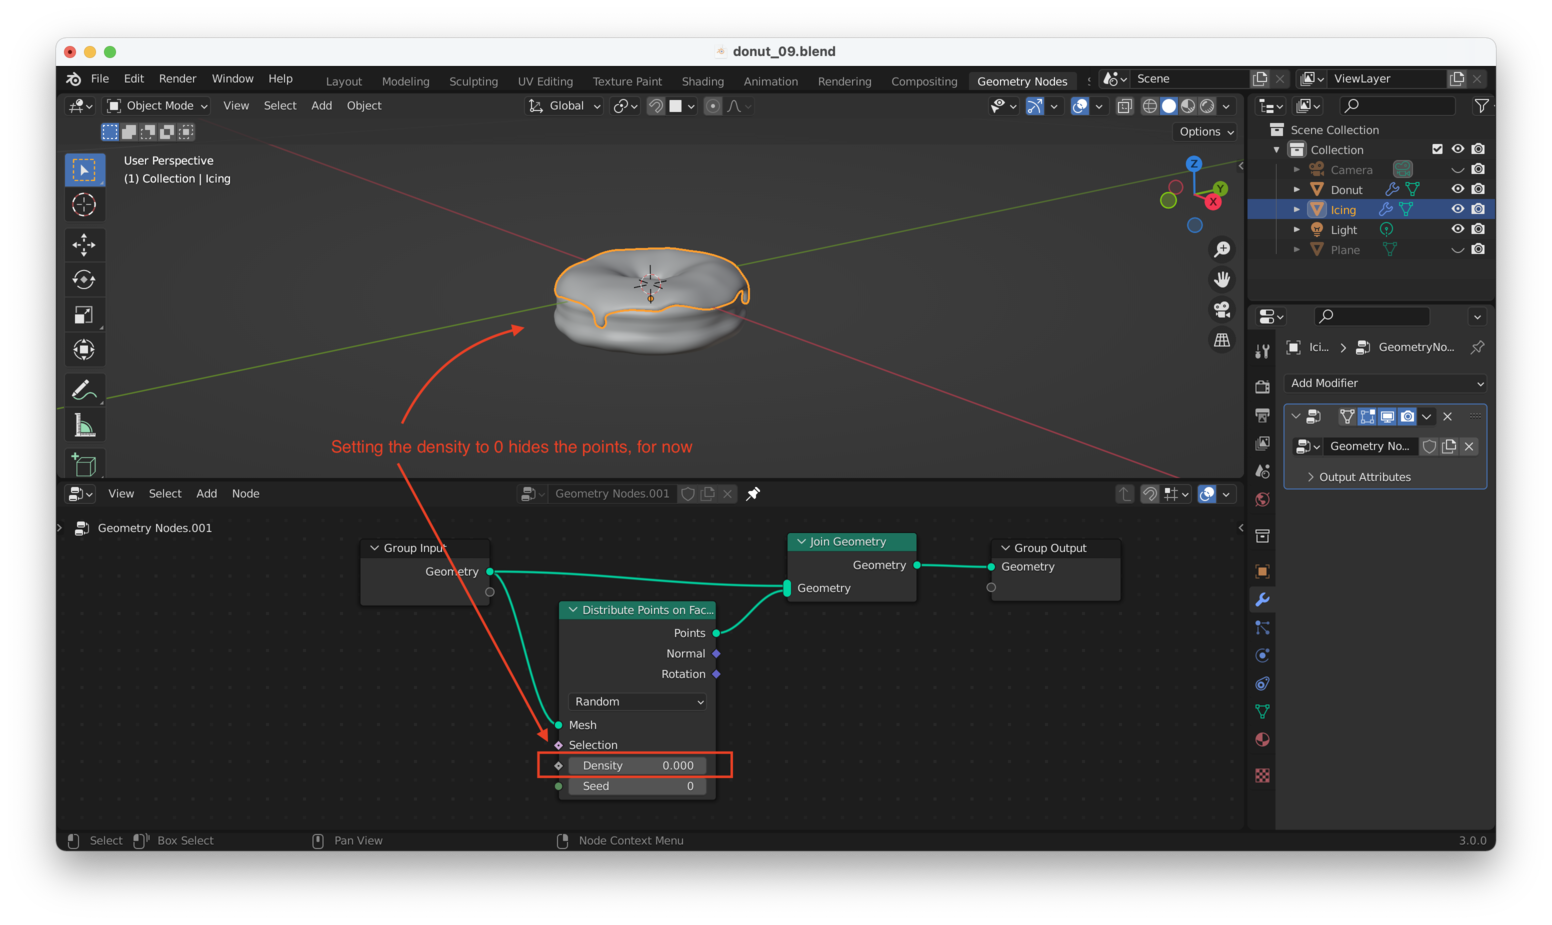
Task: Open the Render menu
Action: pos(177,79)
